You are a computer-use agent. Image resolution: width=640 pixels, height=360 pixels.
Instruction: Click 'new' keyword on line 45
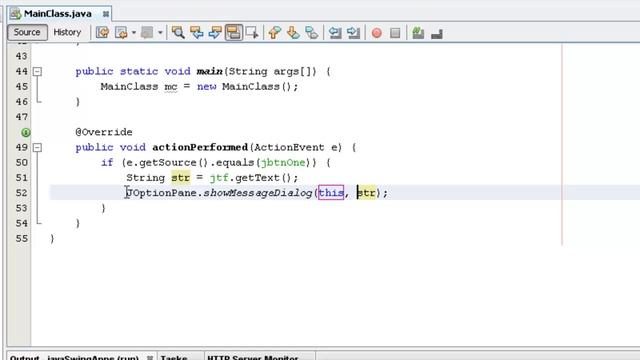pos(206,87)
